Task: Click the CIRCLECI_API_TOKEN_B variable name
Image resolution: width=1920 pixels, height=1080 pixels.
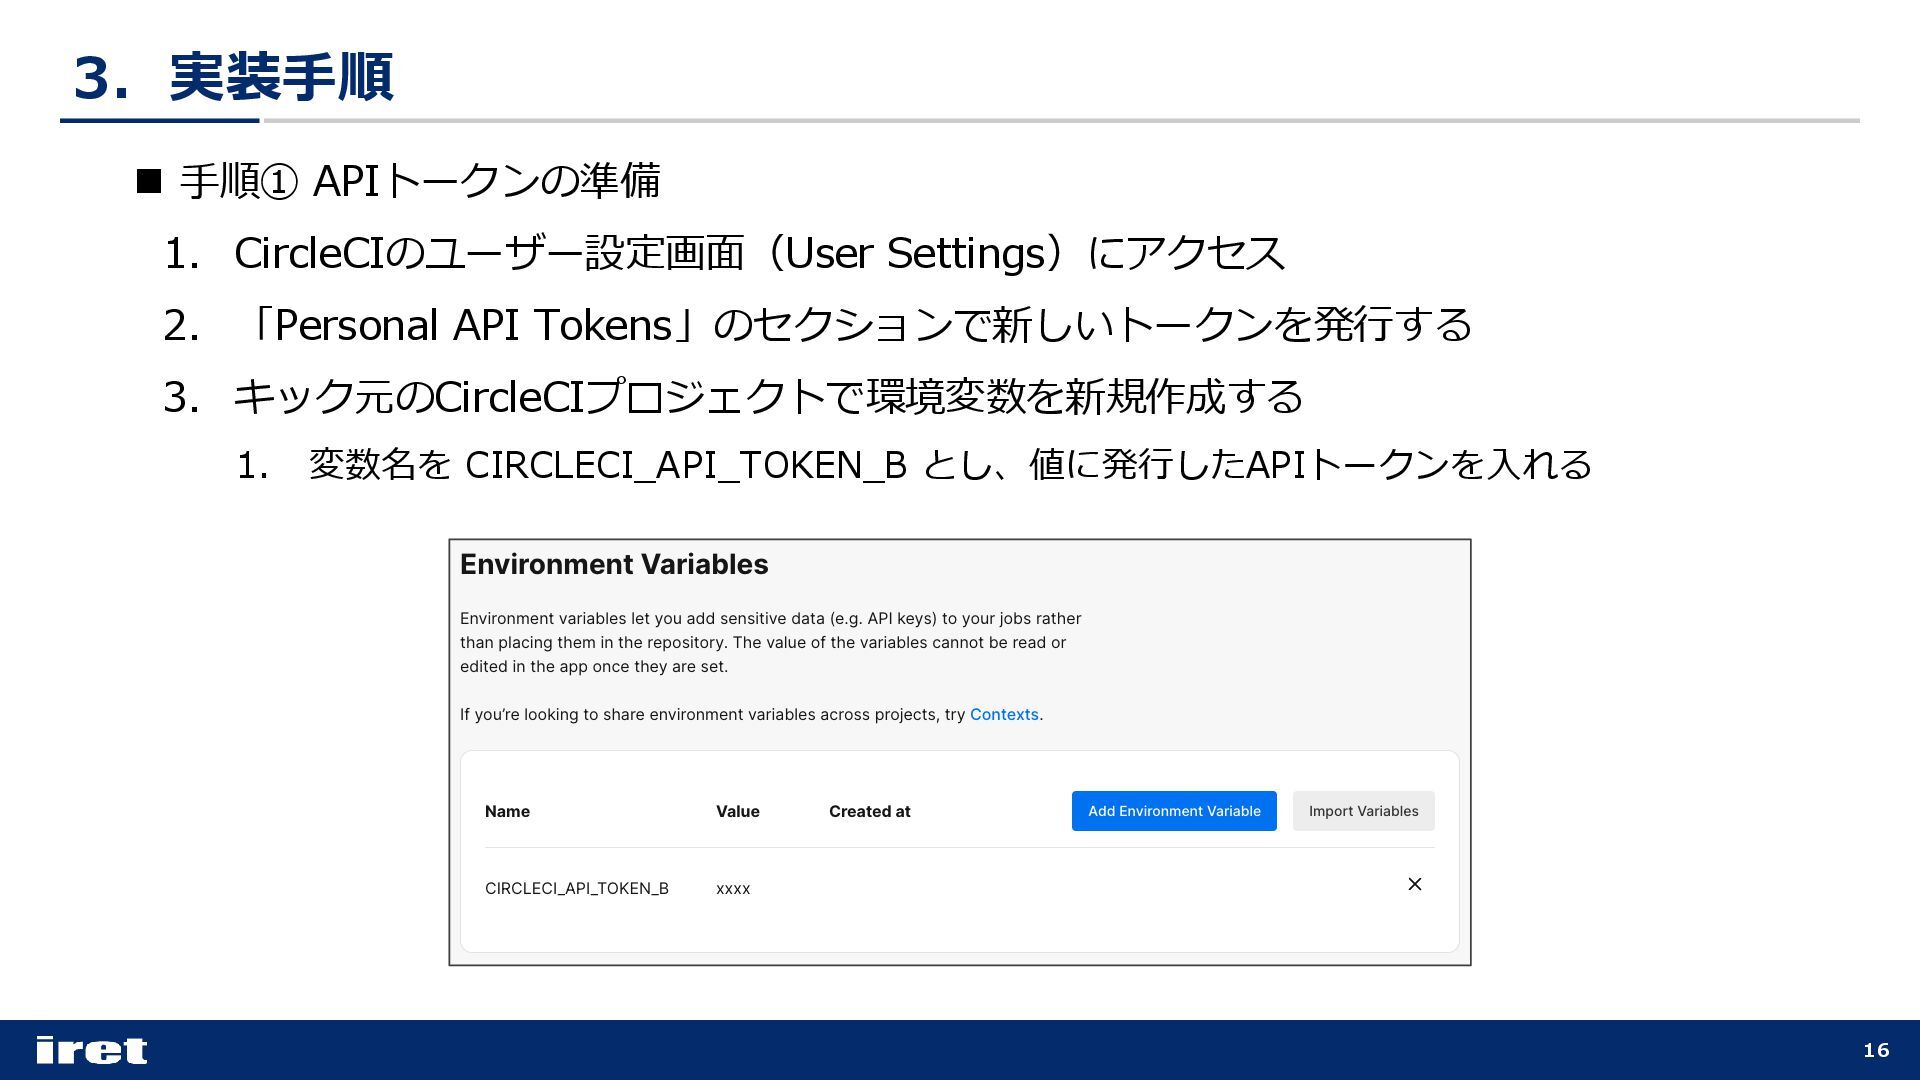Action: (576, 889)
